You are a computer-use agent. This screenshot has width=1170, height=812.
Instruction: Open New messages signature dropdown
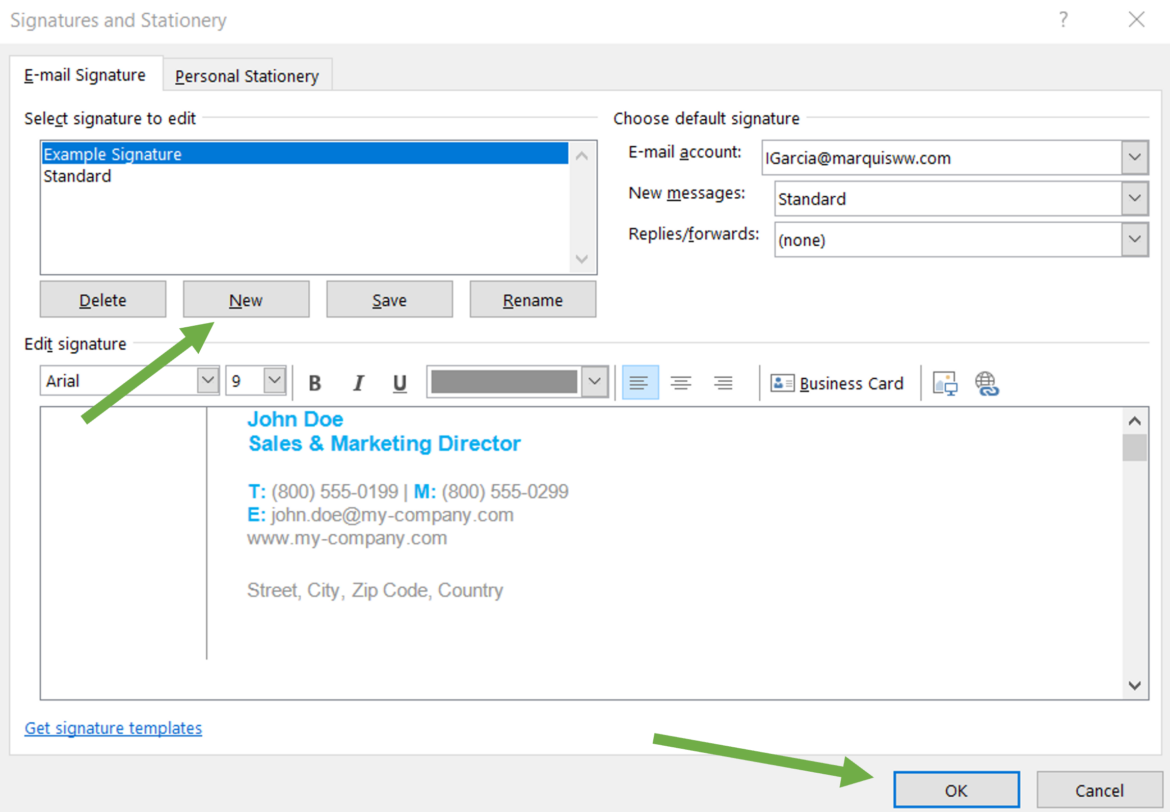tap(1134, 199)
